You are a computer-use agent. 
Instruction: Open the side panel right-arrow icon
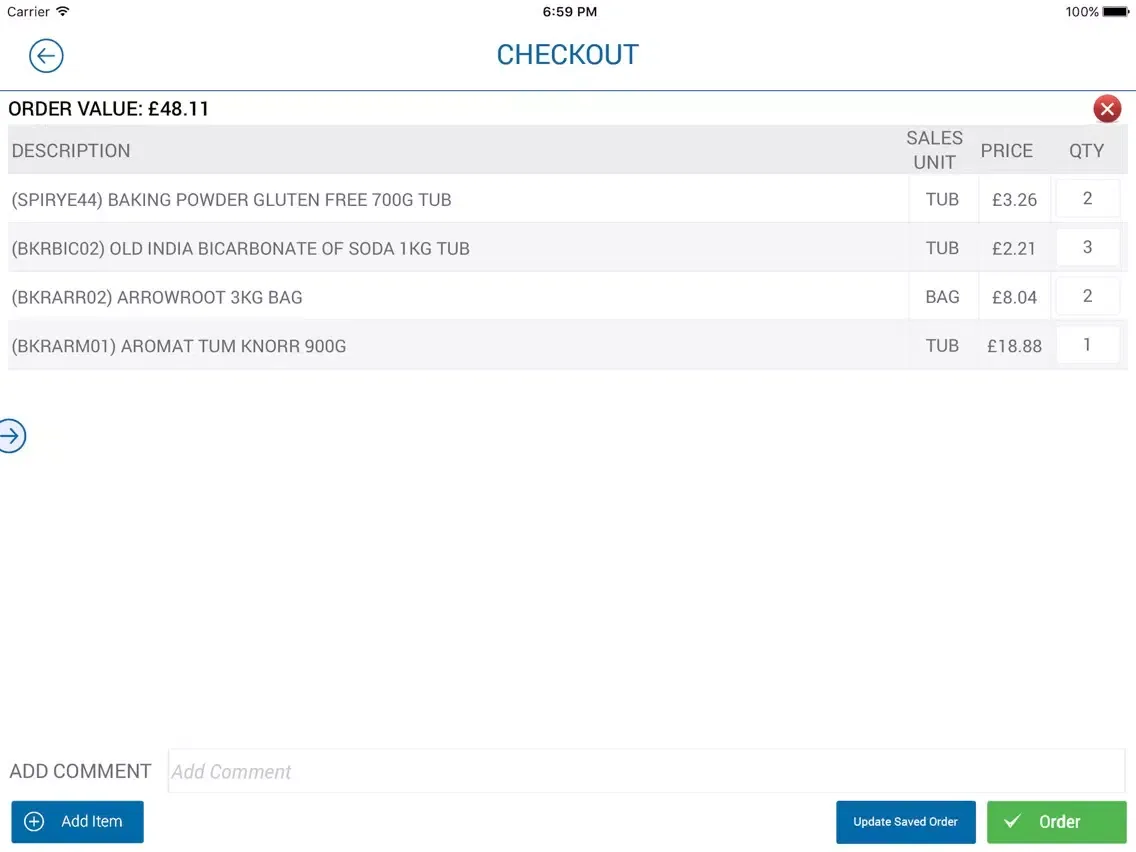tap(12, 435)
